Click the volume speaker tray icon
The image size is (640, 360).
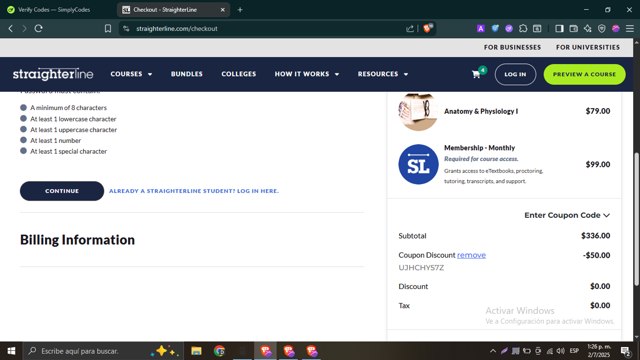click(560, 351)
